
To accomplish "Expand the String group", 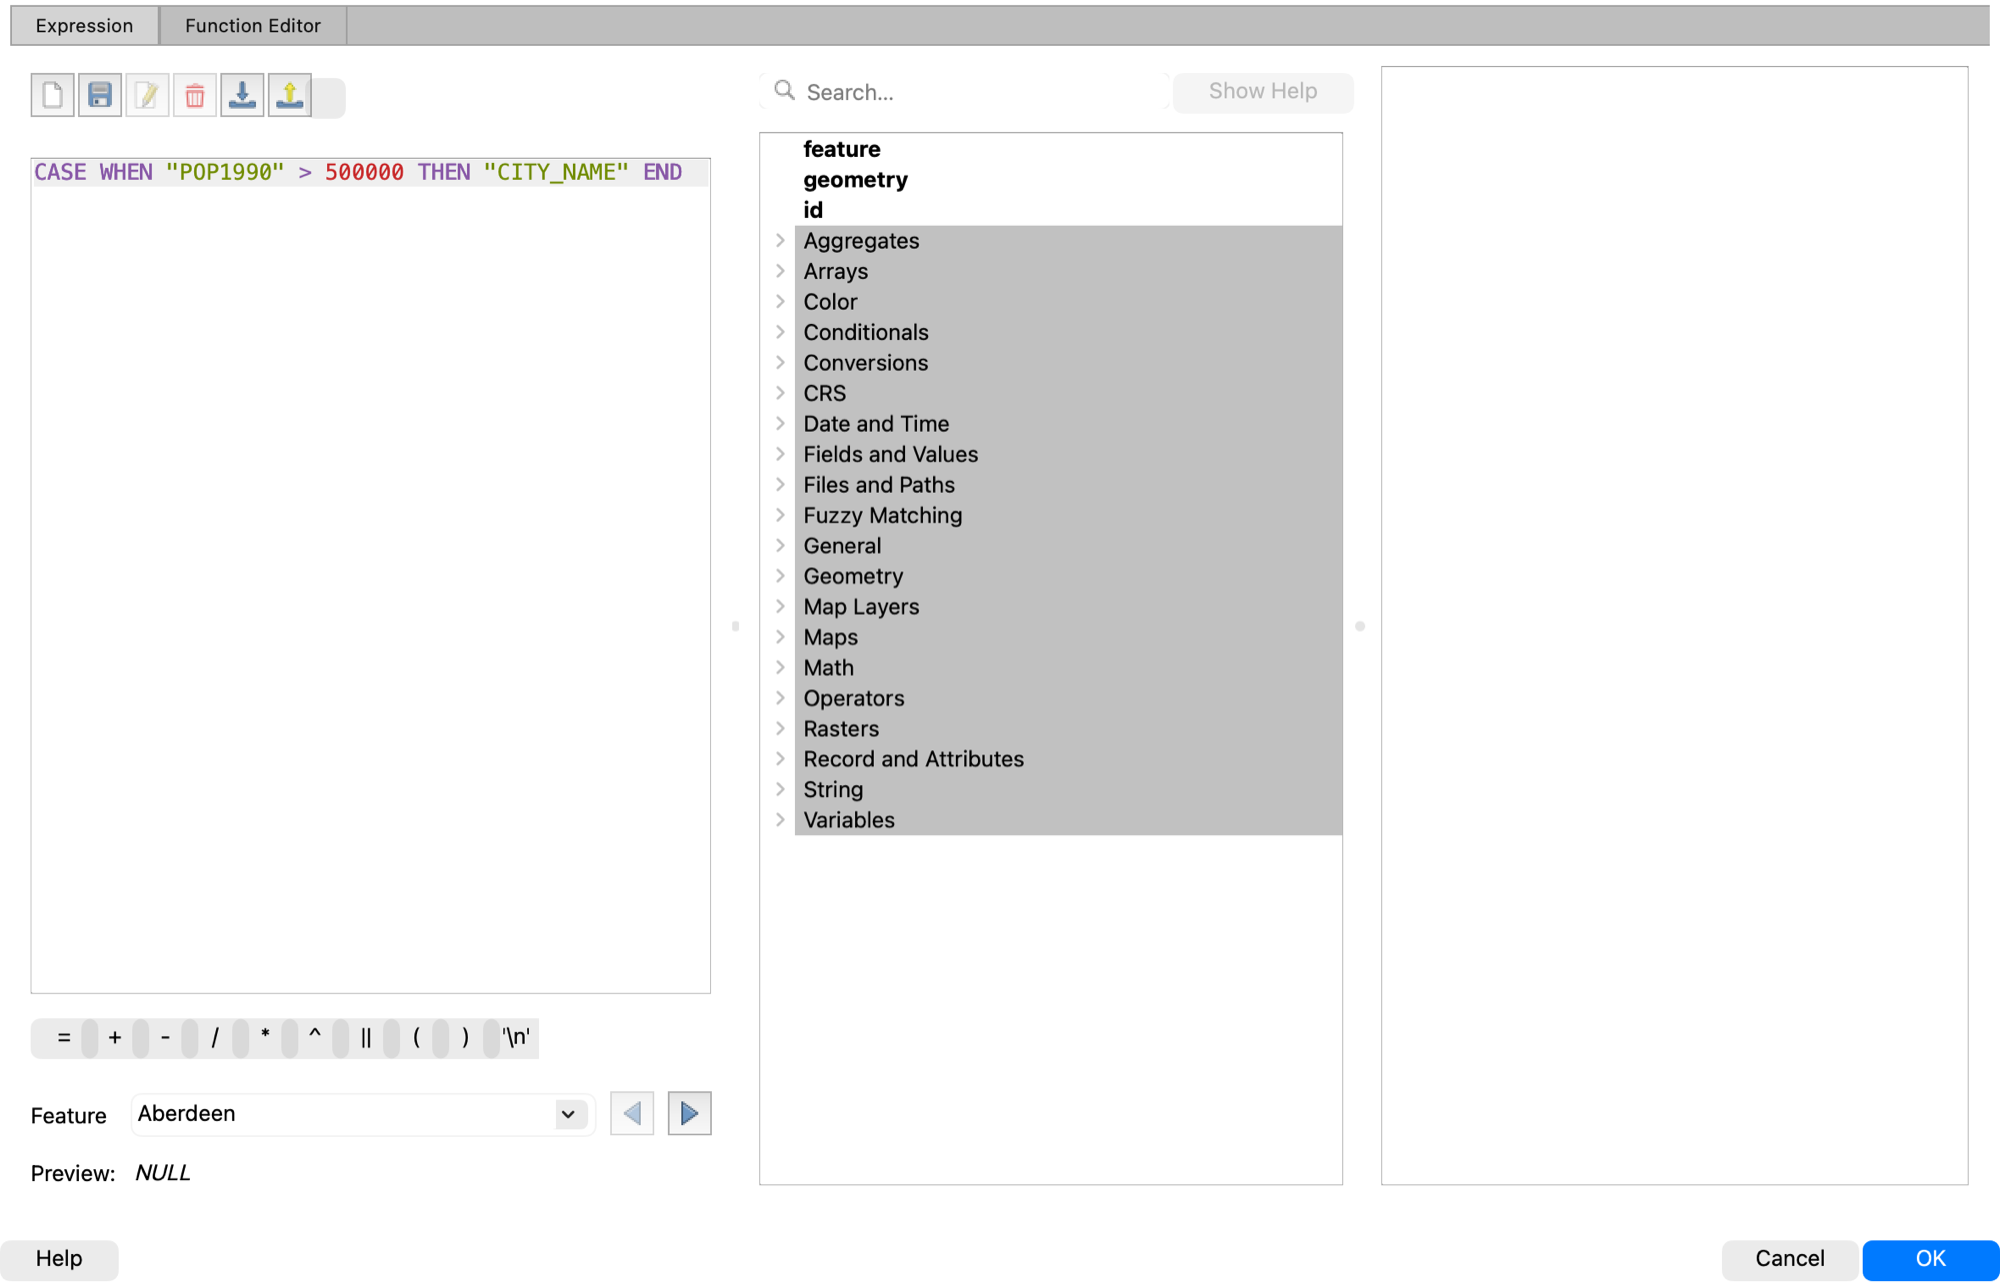I will tap(781, 790).
